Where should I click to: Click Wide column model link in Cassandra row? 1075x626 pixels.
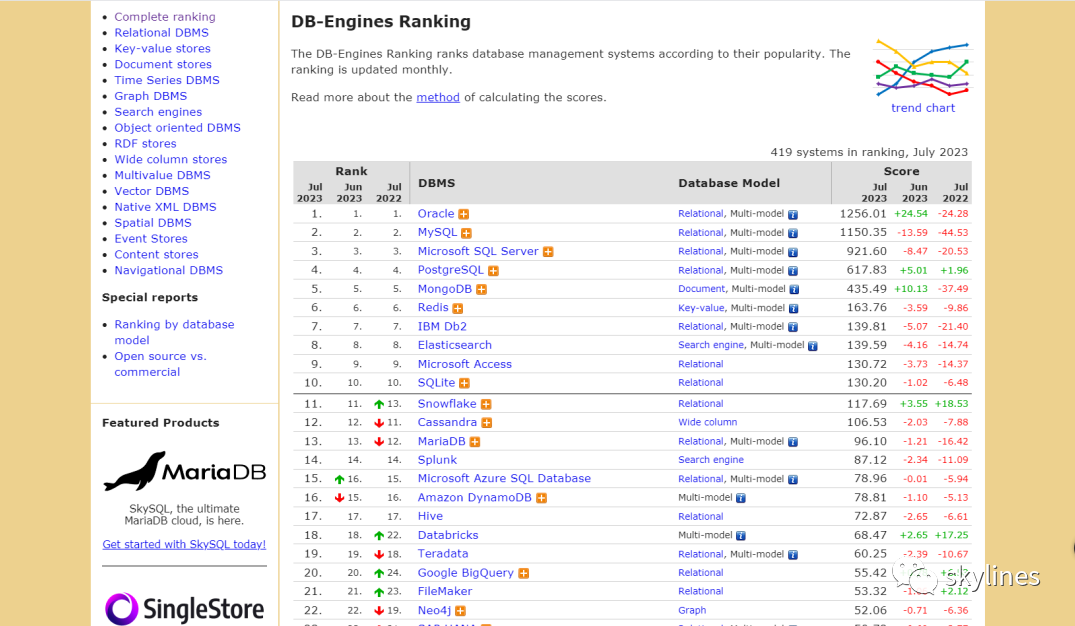tap(708, 422)
